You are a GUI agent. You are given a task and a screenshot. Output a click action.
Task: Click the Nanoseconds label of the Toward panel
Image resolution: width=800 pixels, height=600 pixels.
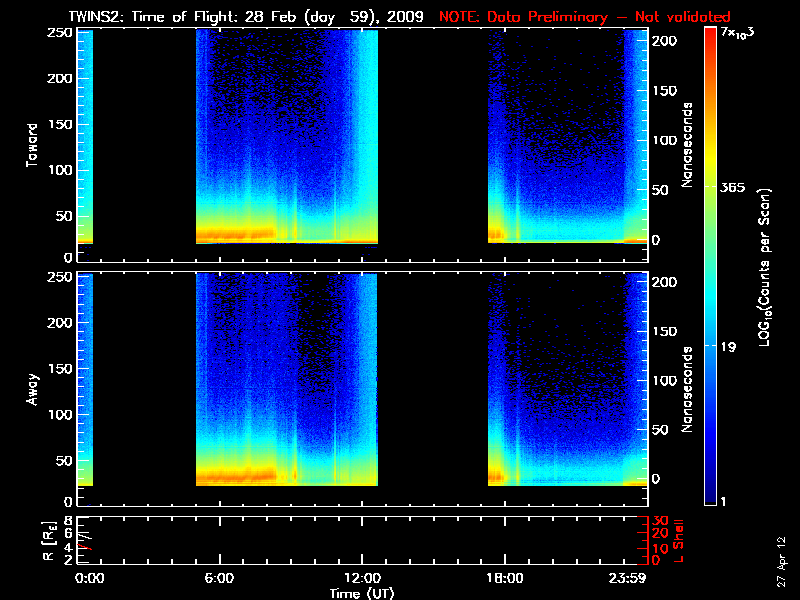[688, 143]
